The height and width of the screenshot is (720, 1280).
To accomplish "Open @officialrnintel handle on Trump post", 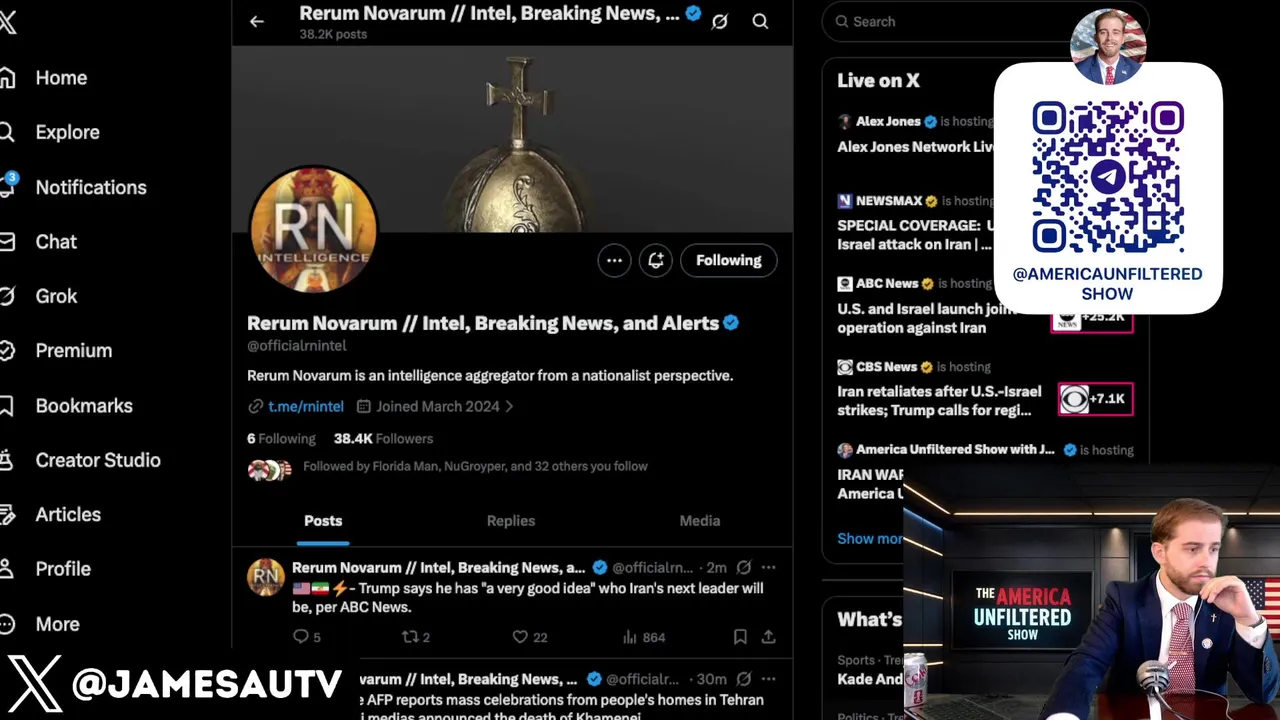I will click(x=652, y=567).
